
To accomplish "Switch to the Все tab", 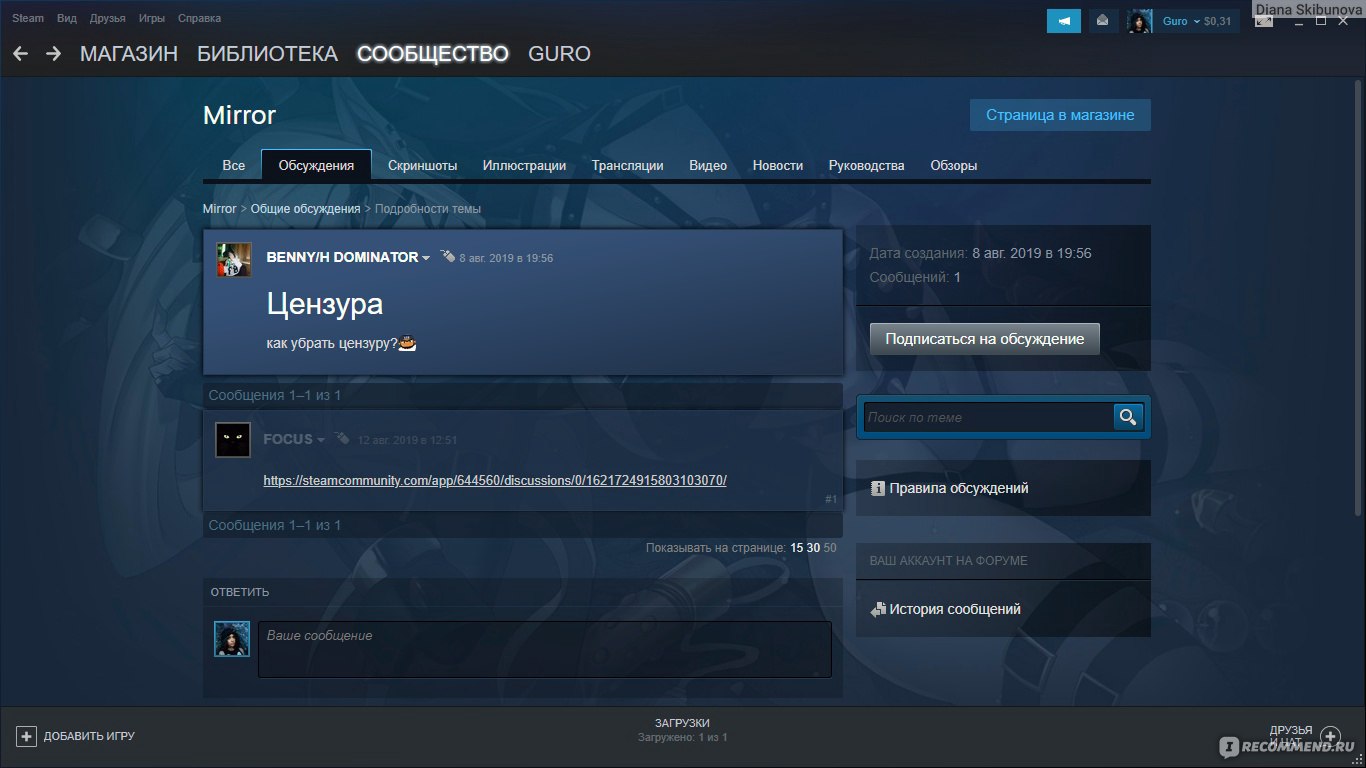I will [233, 165].
